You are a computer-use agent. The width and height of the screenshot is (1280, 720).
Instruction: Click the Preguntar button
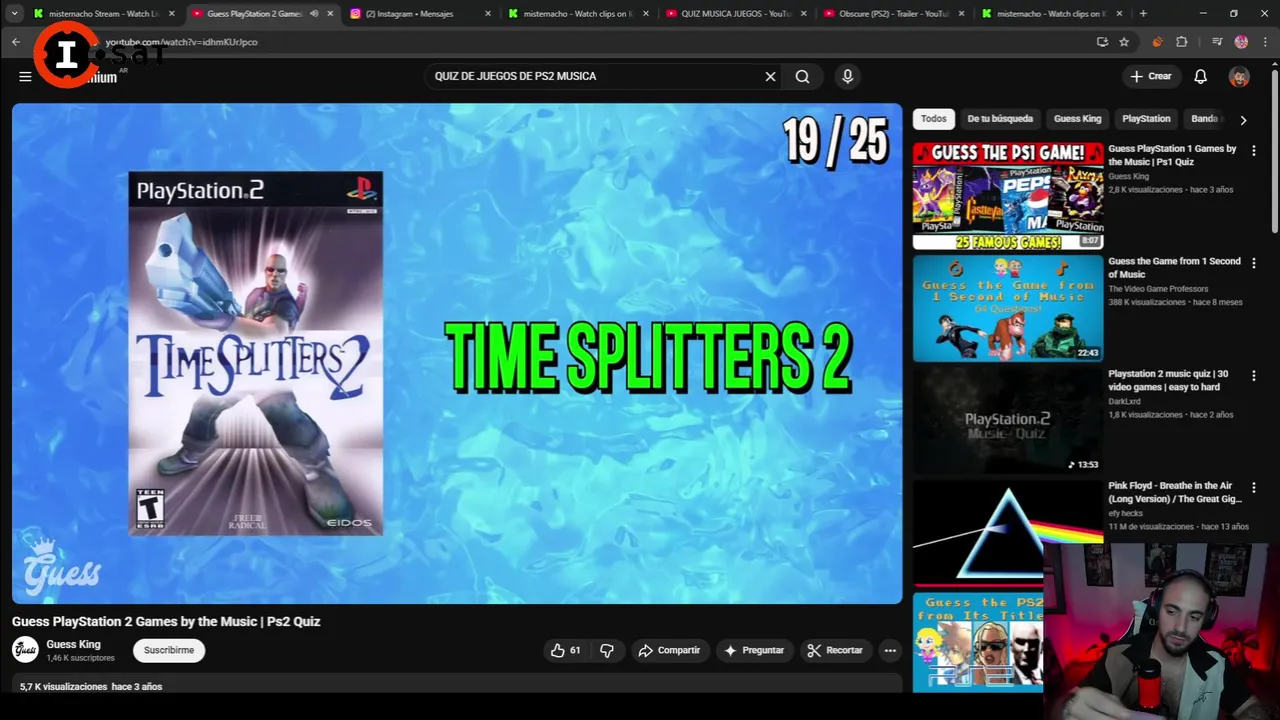[753, 650]
